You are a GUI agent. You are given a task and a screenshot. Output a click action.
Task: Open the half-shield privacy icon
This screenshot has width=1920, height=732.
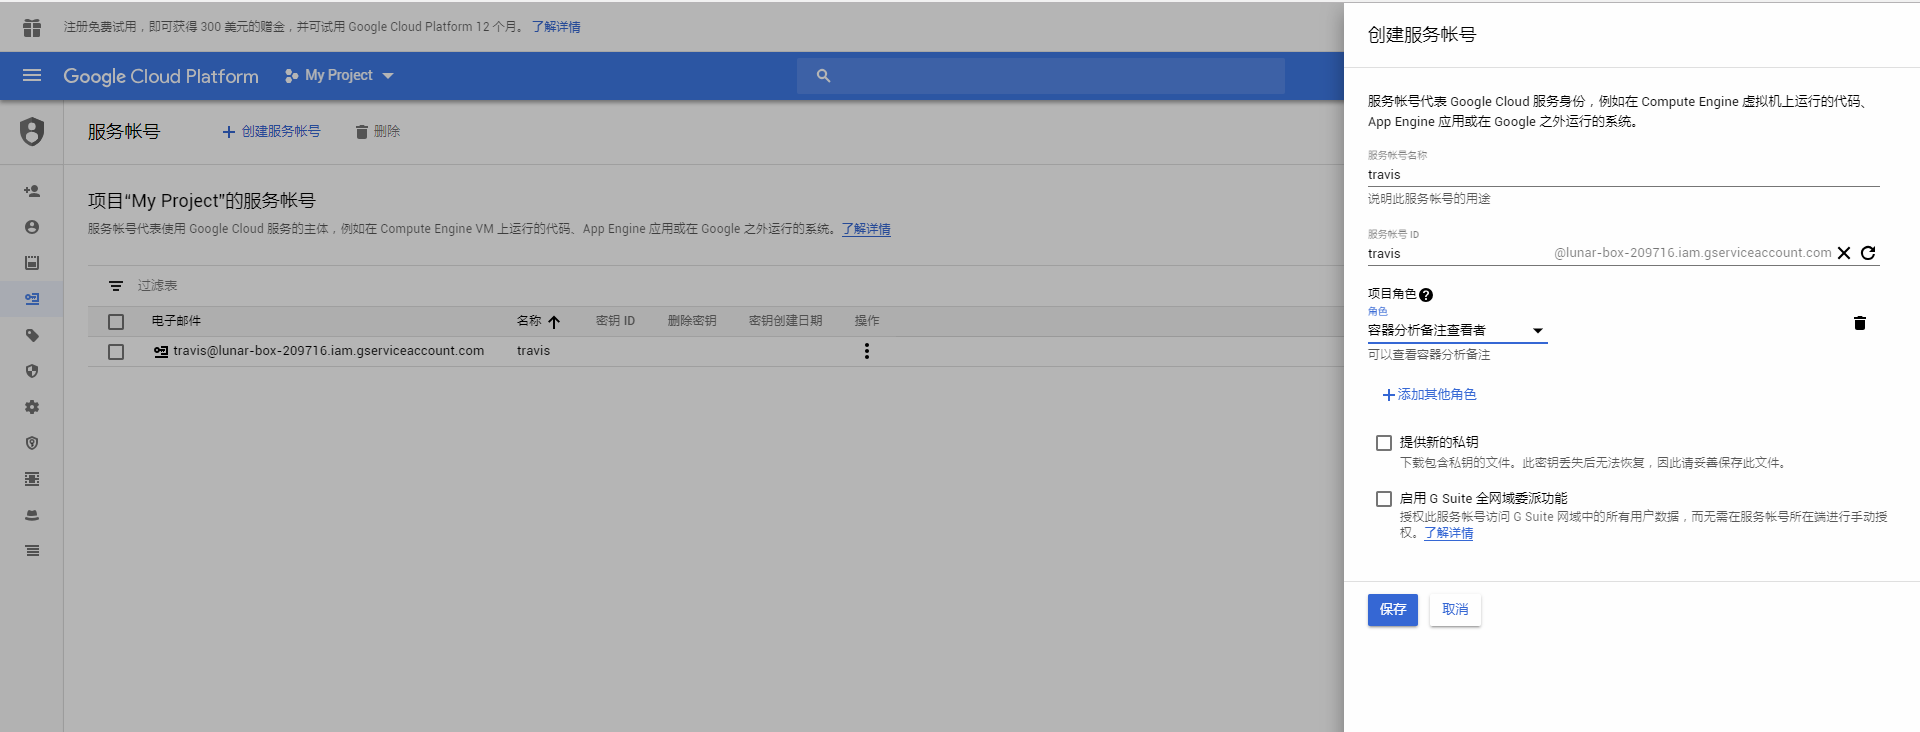click(x=32, y=371)
